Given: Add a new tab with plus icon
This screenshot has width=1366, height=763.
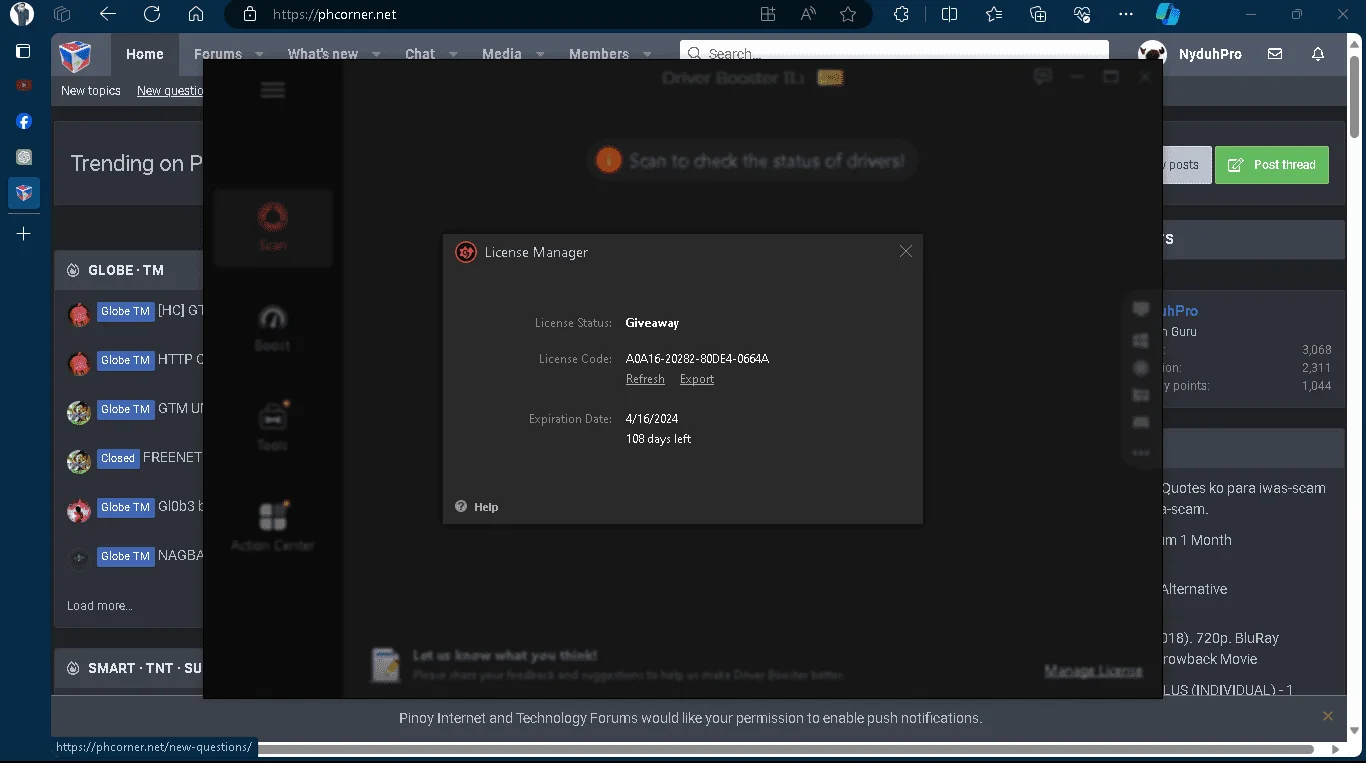Looking at the screenshot, I should 24,233.
